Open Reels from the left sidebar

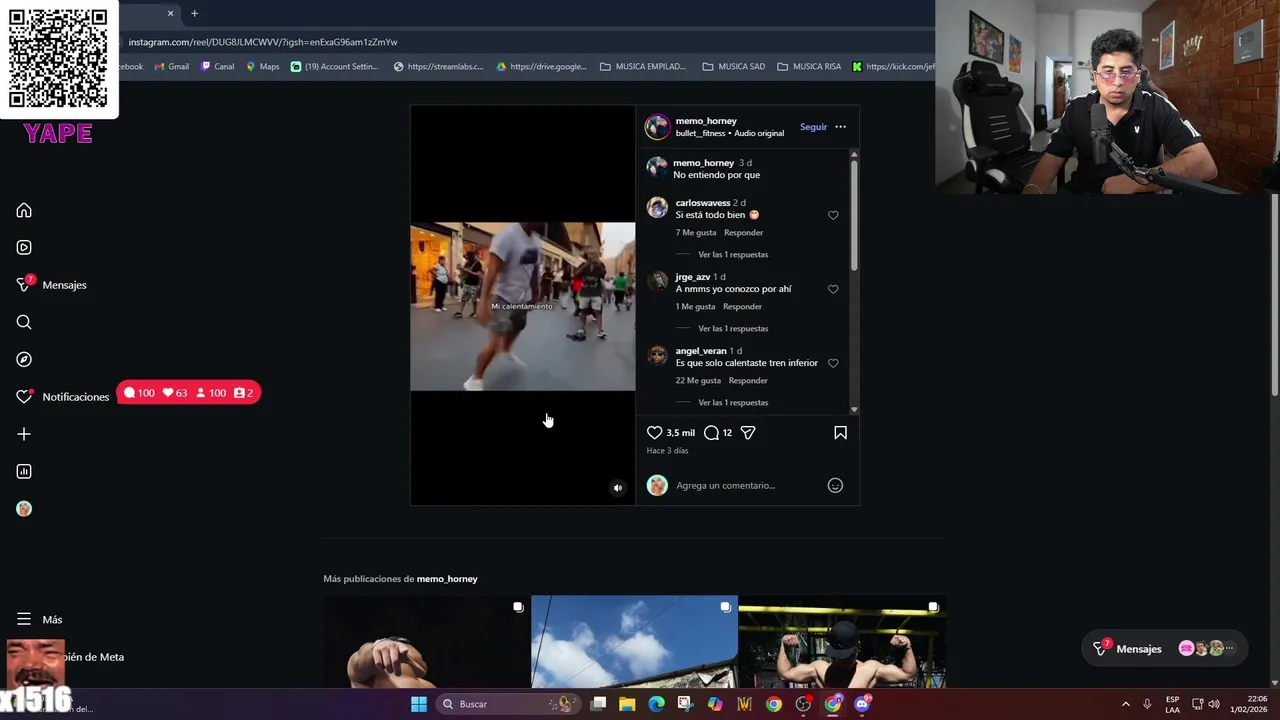[x=24, y=247]
